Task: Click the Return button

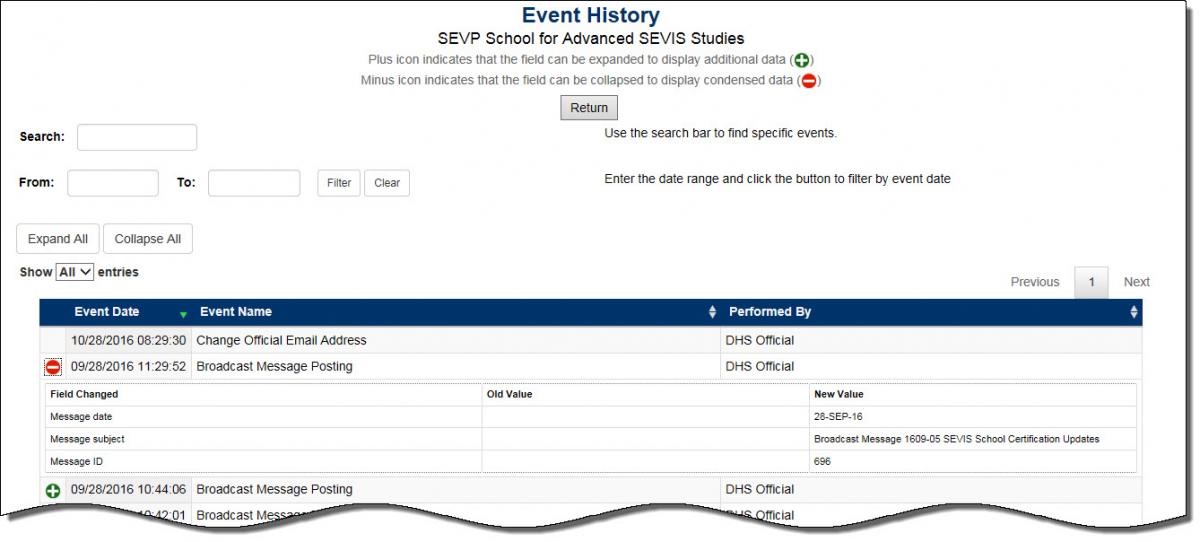Action: [x=589, y=108]
